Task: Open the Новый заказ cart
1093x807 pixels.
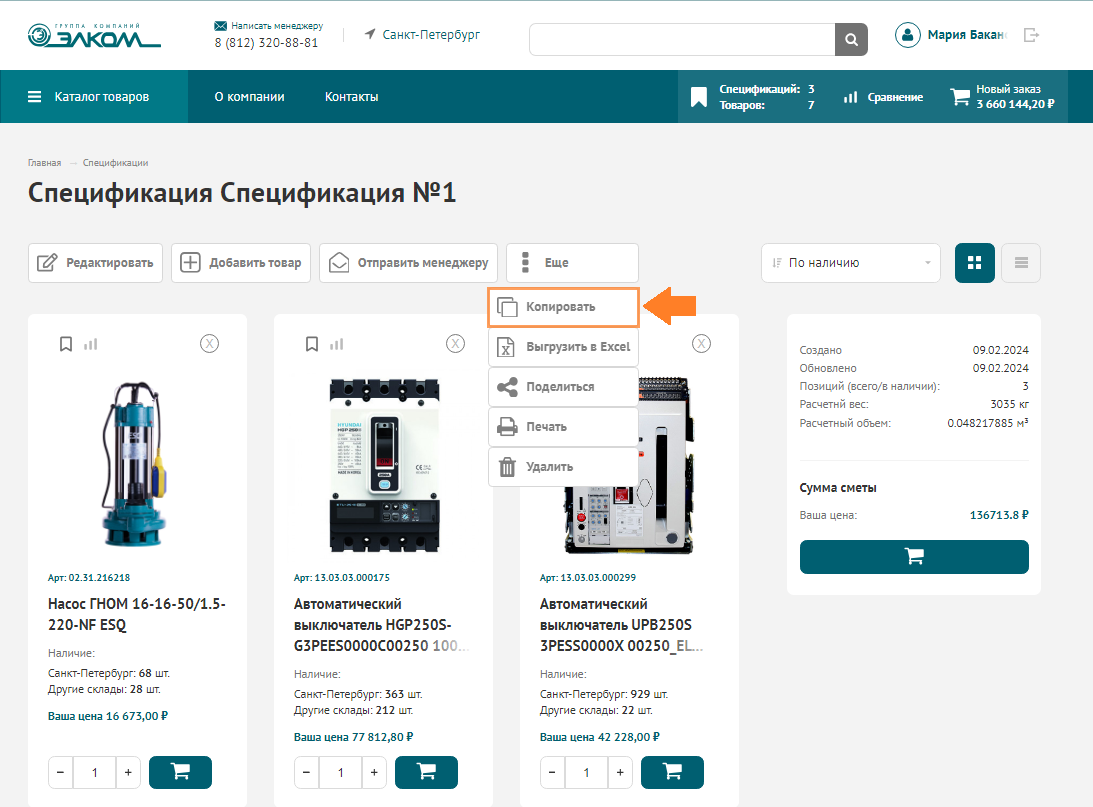Action: (x=1003, y=97)
